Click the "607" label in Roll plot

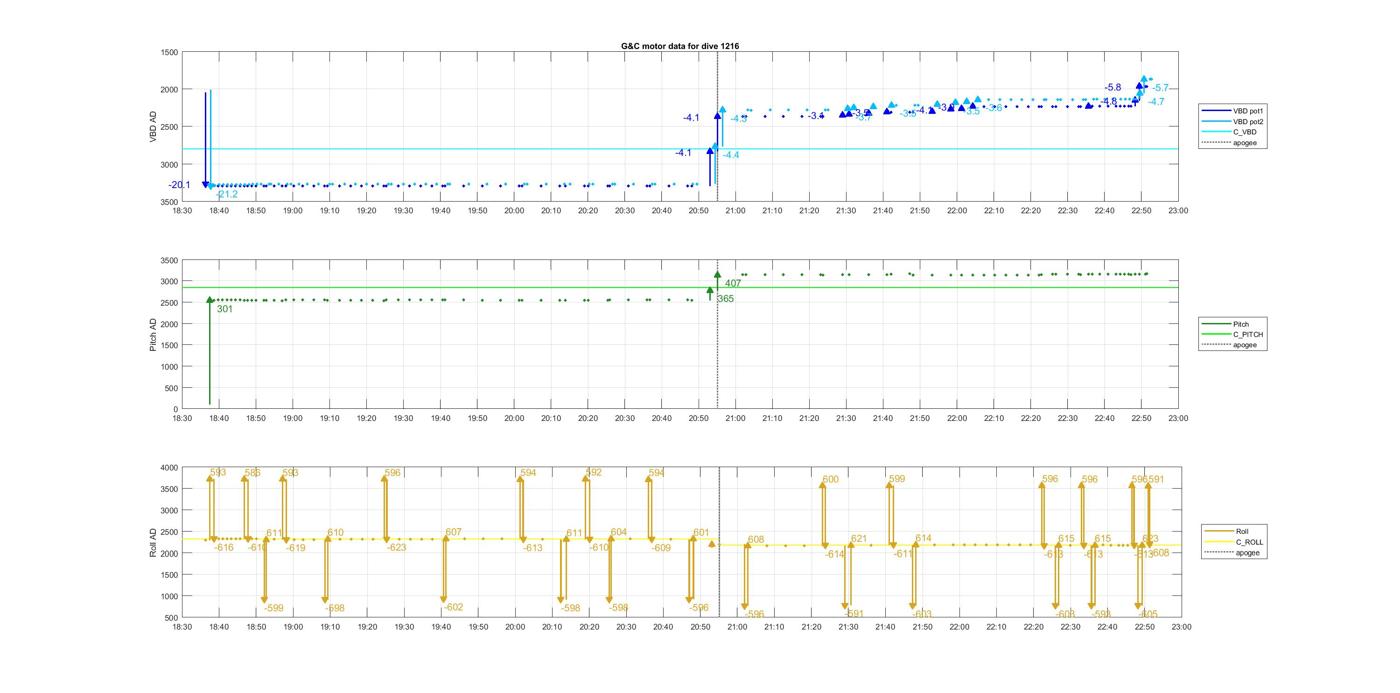[453, 533]
